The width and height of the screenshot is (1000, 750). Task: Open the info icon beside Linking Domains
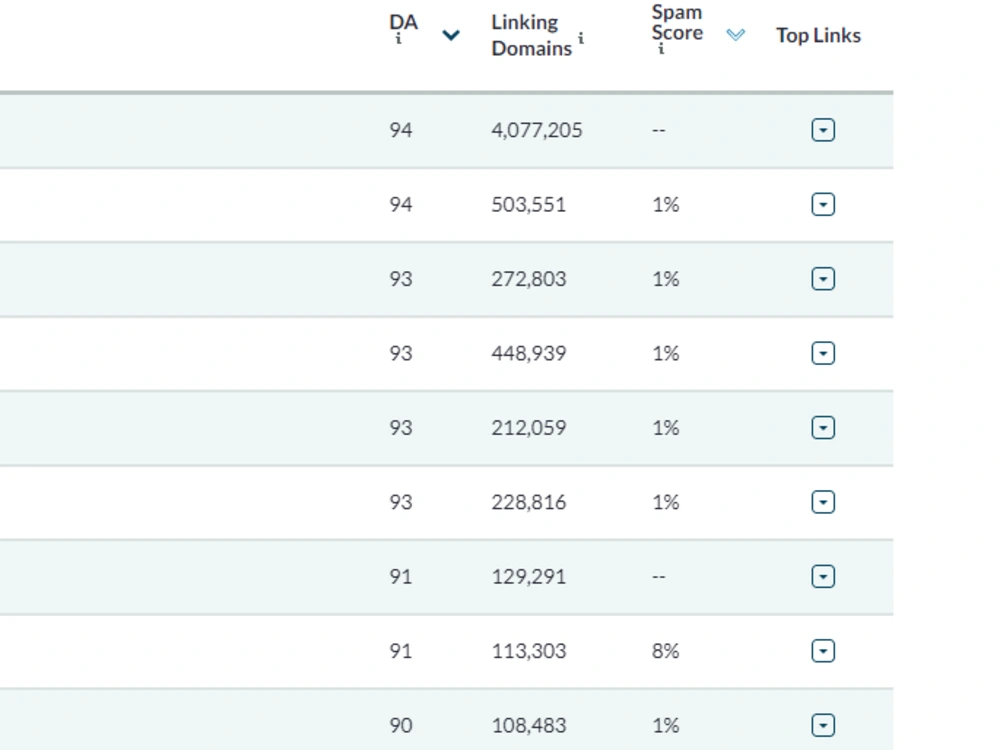[580, 38]
